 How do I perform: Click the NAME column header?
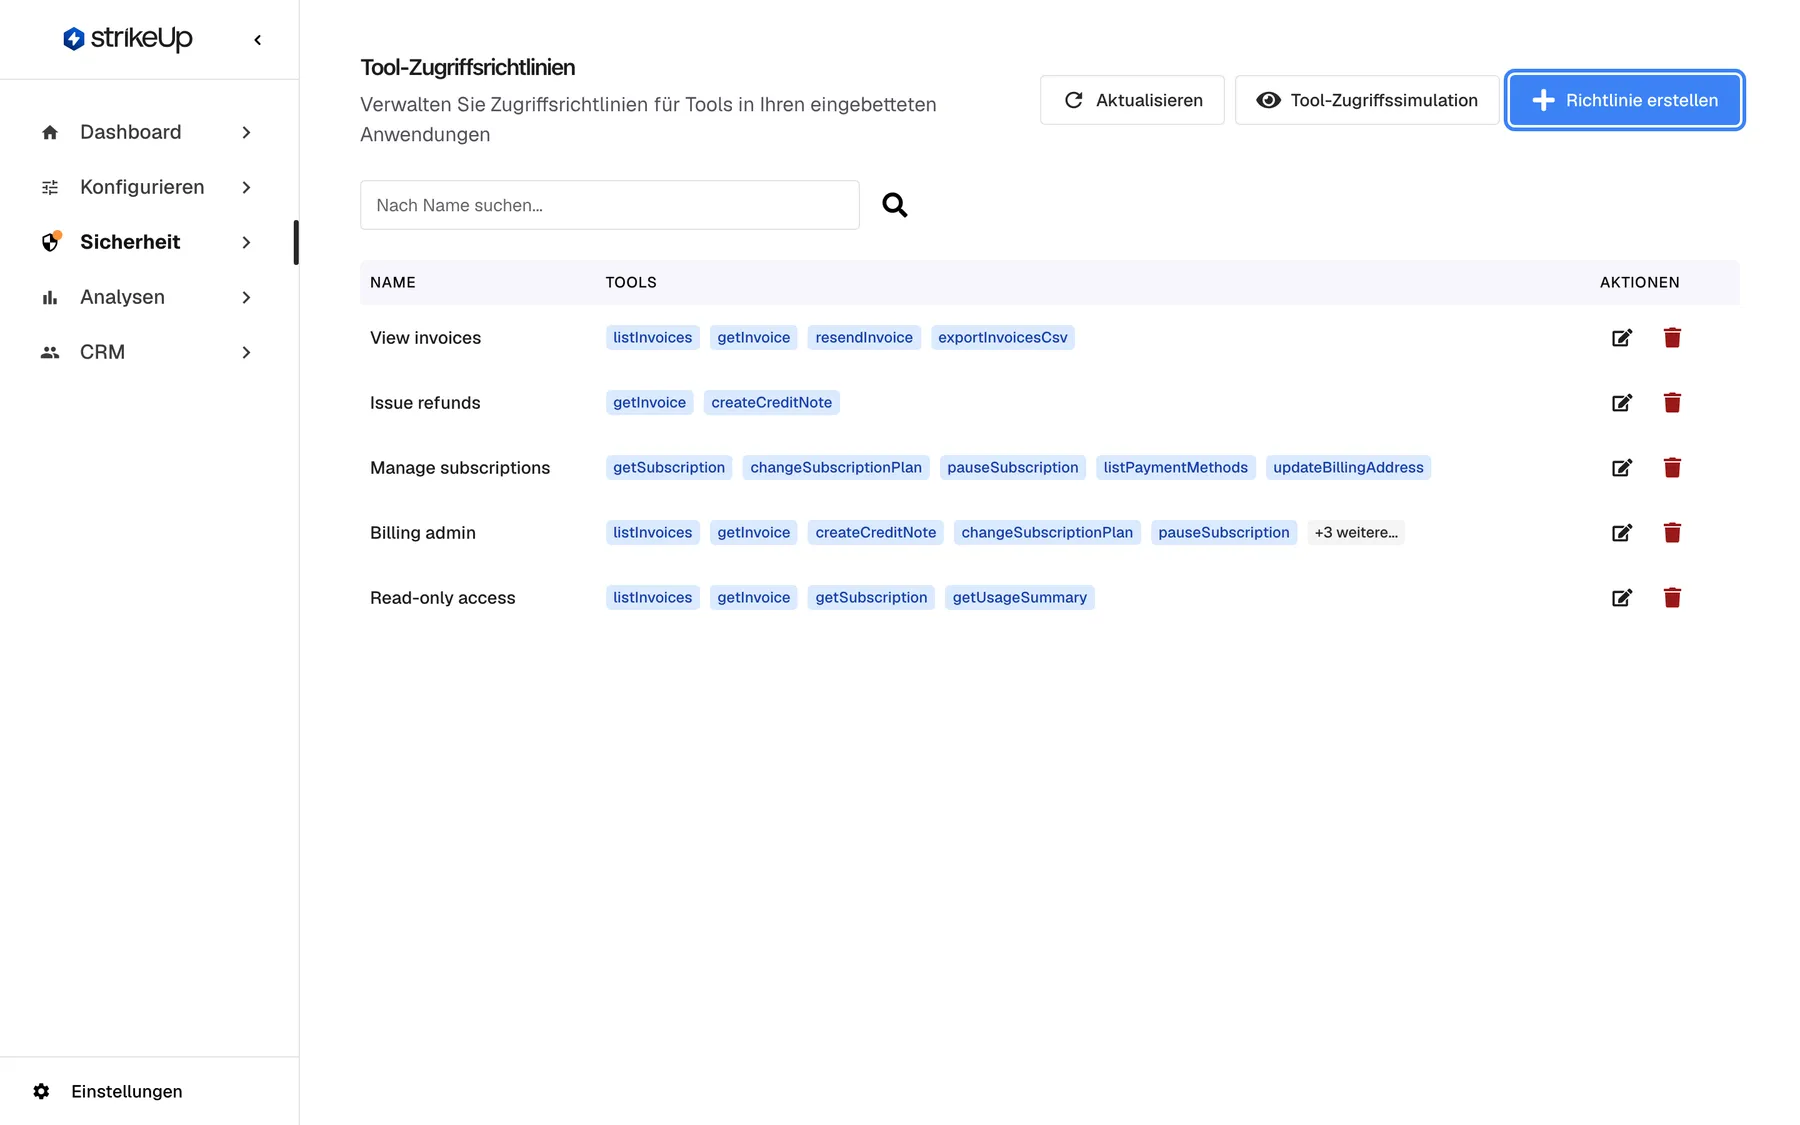pos(393,283)
